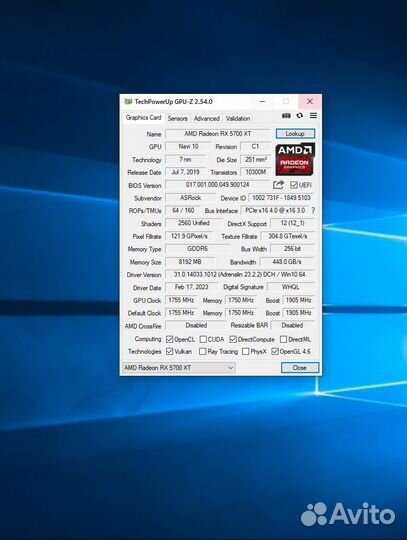Toggle the CUDA checkbox
Screen dimensions: 407x540
point(203,339)
